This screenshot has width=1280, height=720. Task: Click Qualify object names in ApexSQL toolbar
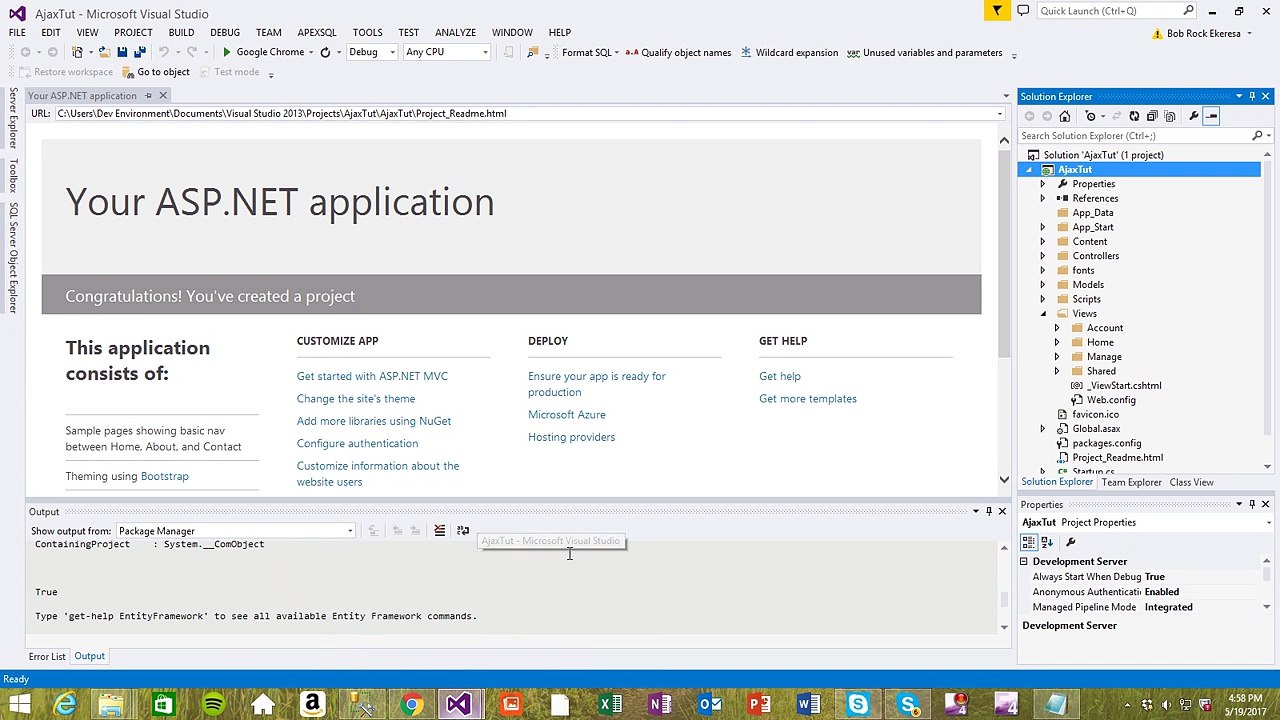coord(678,53)
